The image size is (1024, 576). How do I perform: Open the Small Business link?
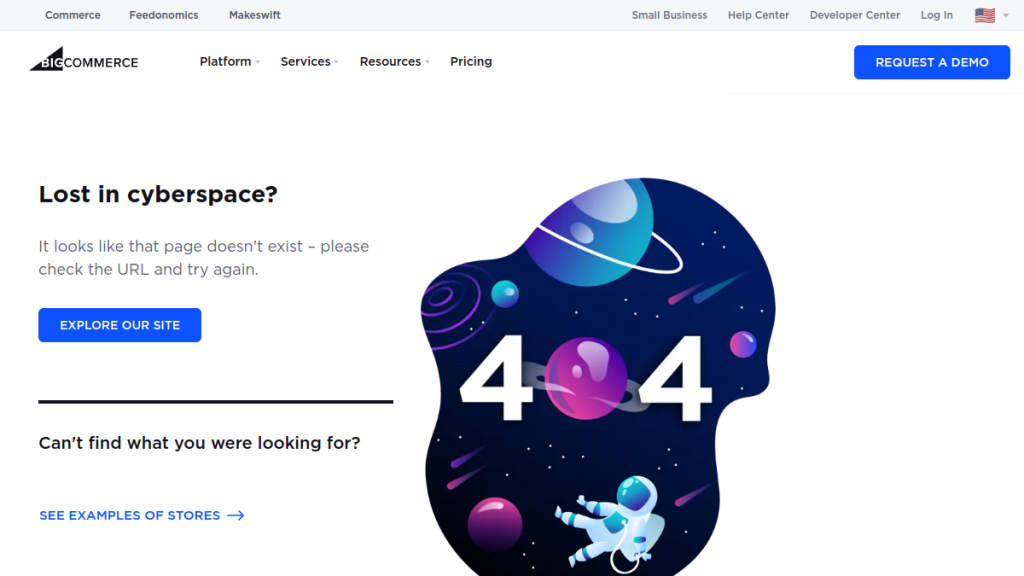[669, 15]
